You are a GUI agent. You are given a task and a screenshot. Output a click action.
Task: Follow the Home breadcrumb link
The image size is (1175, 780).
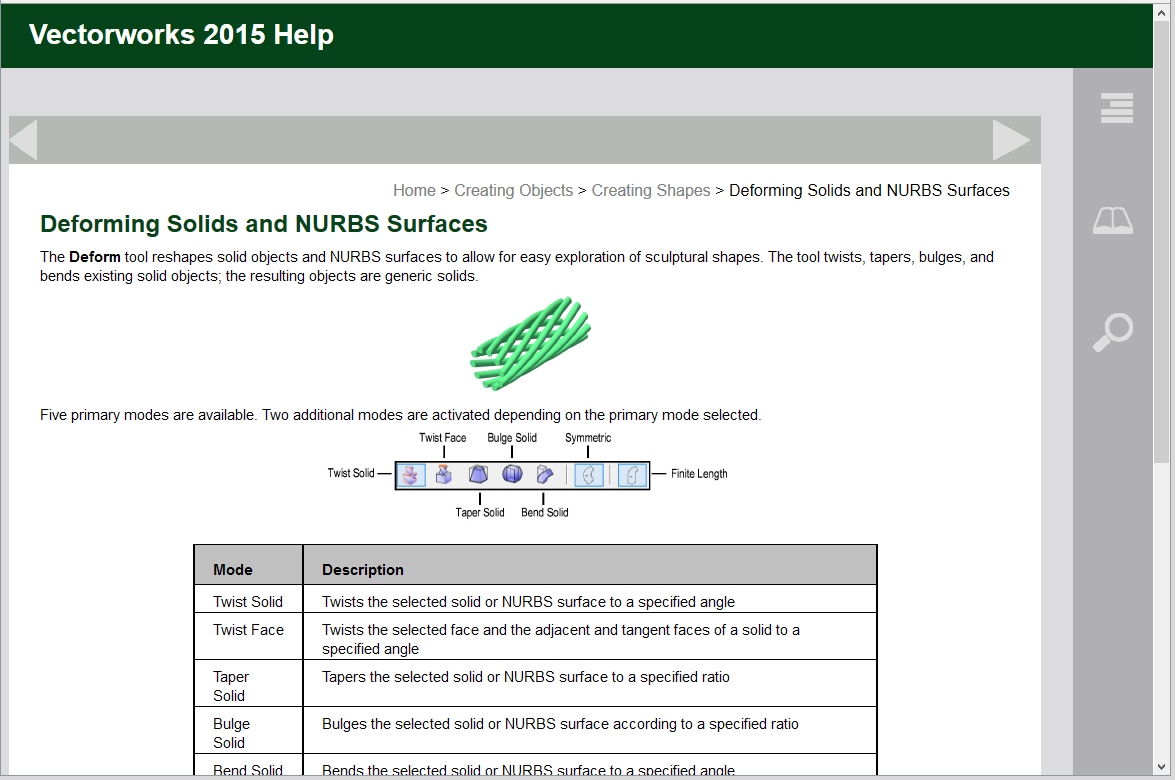point(414,190)
